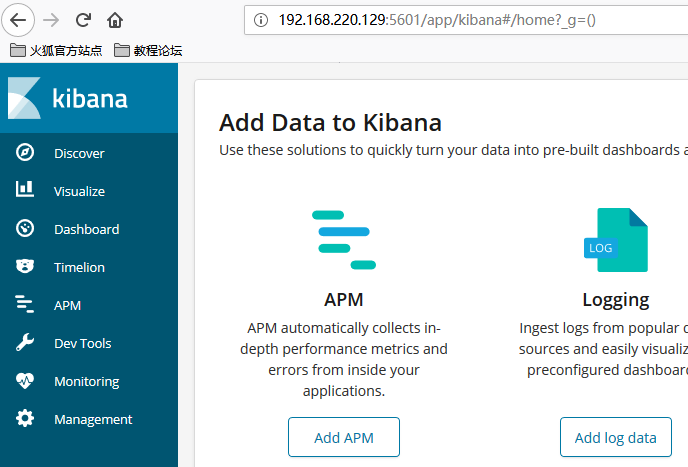Select the Discover menu label
The width and height of the screenshot is (688, 467).
(79, 153)
